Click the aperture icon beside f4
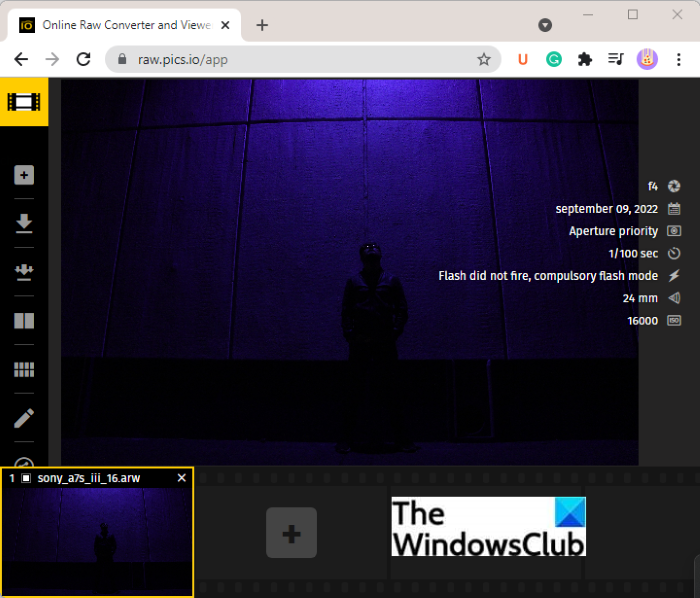The height and width of the screenshot is (598, 700). pos(674,186)
